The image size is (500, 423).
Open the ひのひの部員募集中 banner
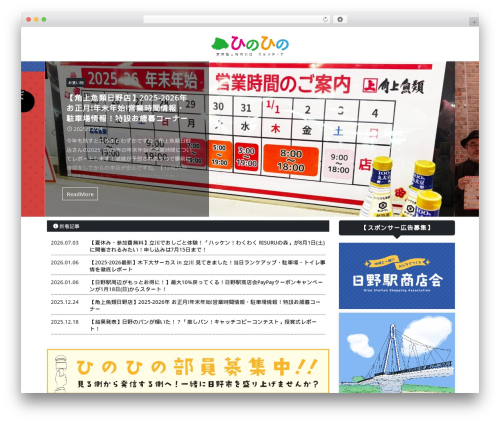coord(188,371)
